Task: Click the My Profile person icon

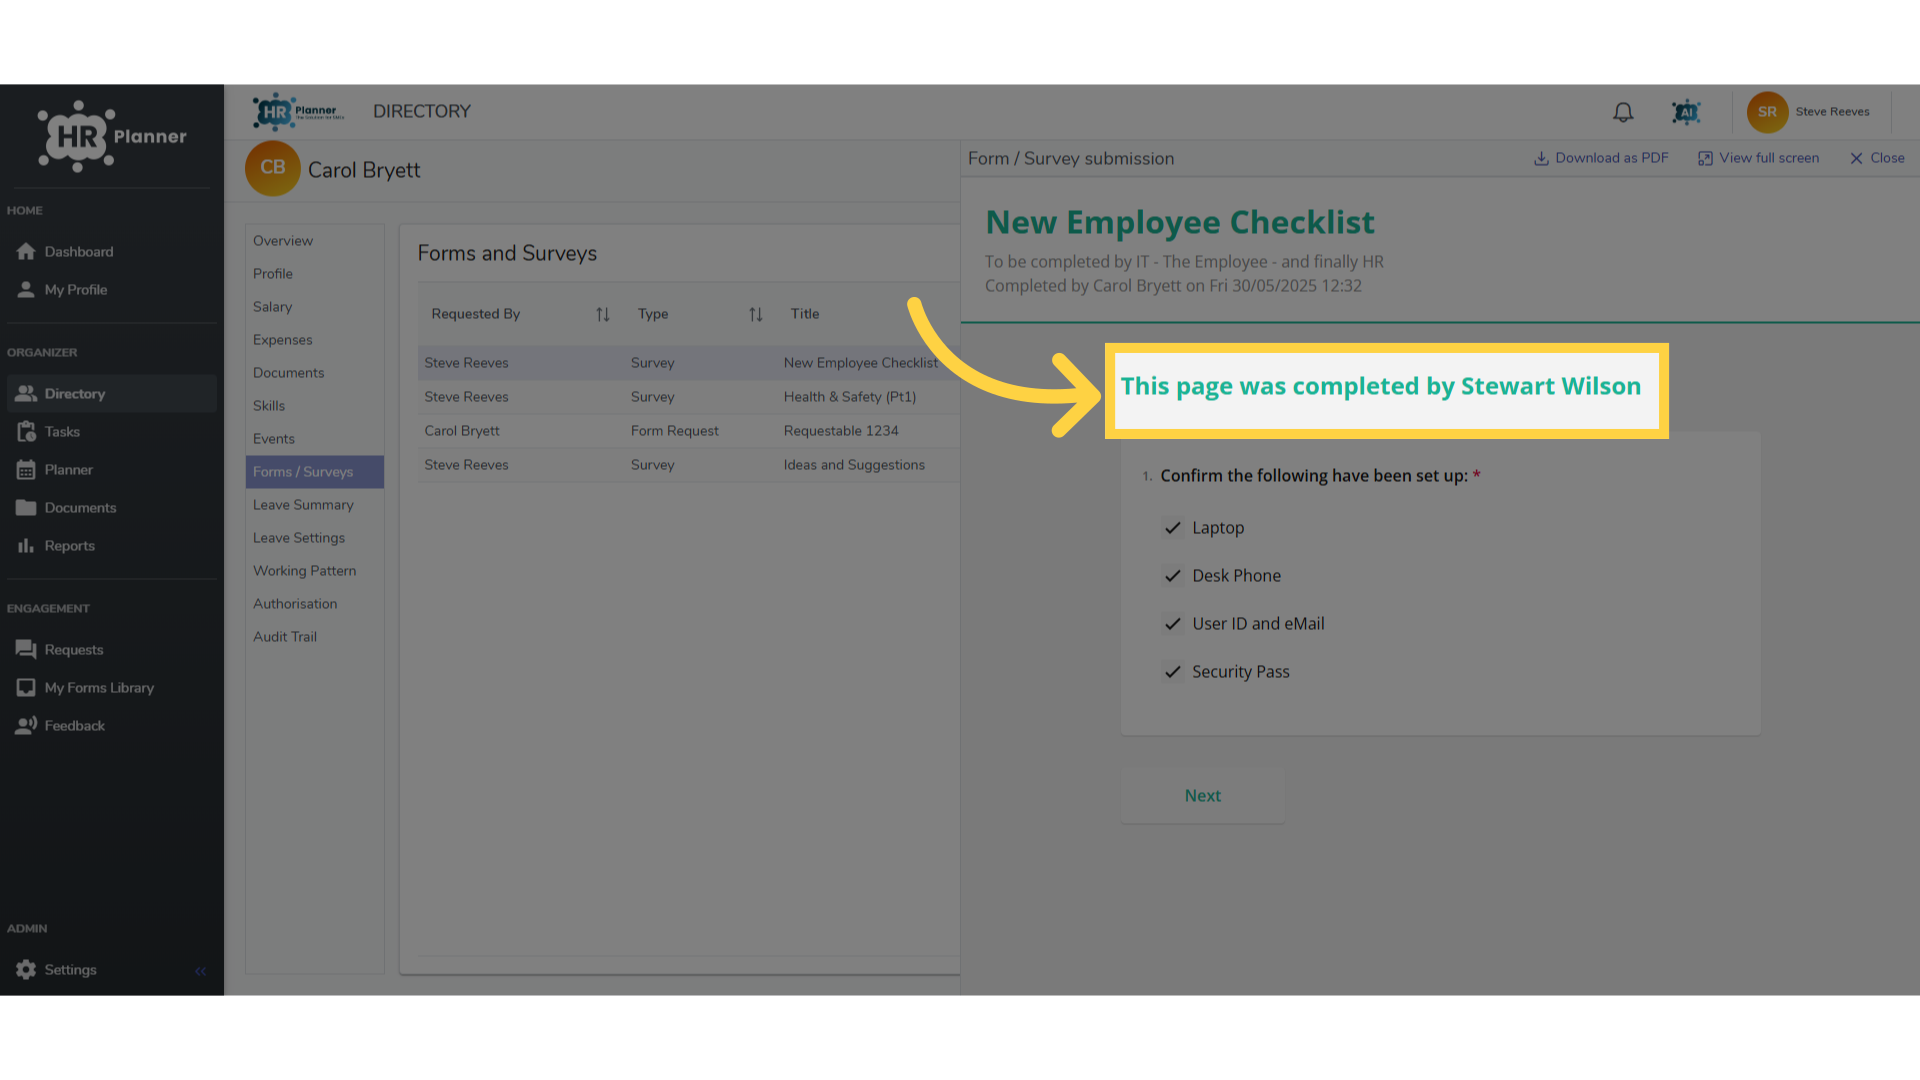Action: 26,289
